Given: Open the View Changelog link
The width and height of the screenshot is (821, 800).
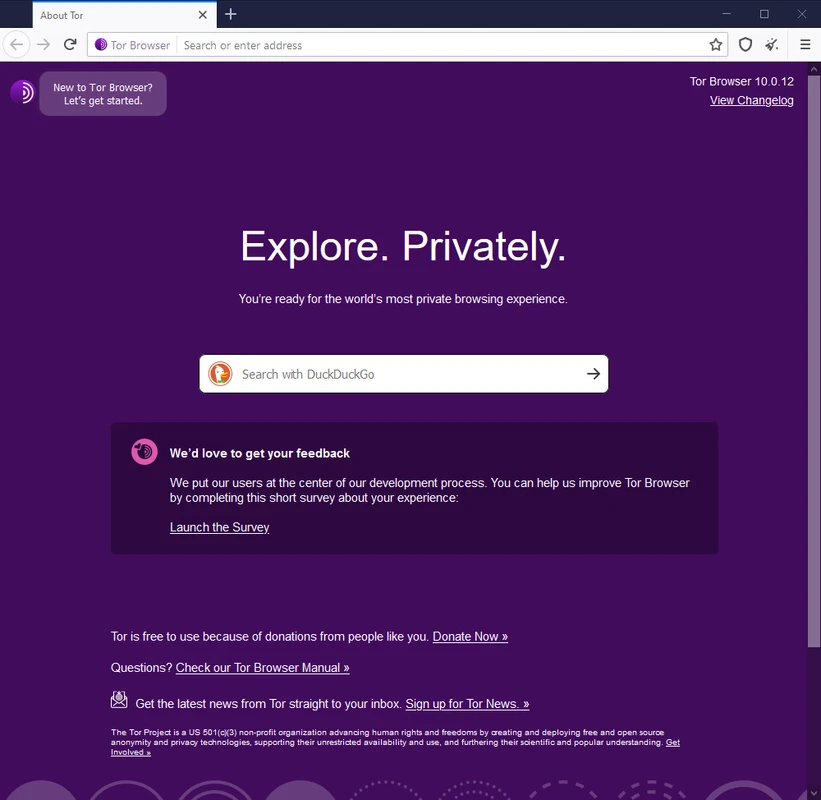Looking at the screenshot, I should [751, 101].
